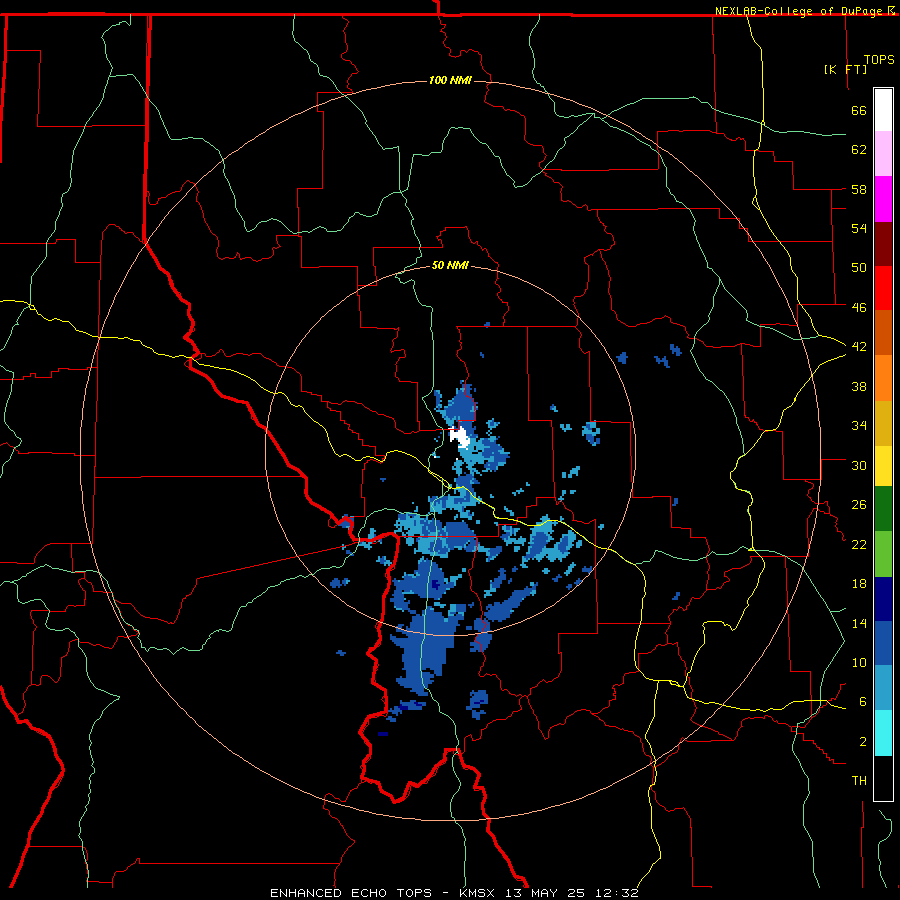The image size is (900, 900).
Task: Click the legend value '18'
Action: 859,584
